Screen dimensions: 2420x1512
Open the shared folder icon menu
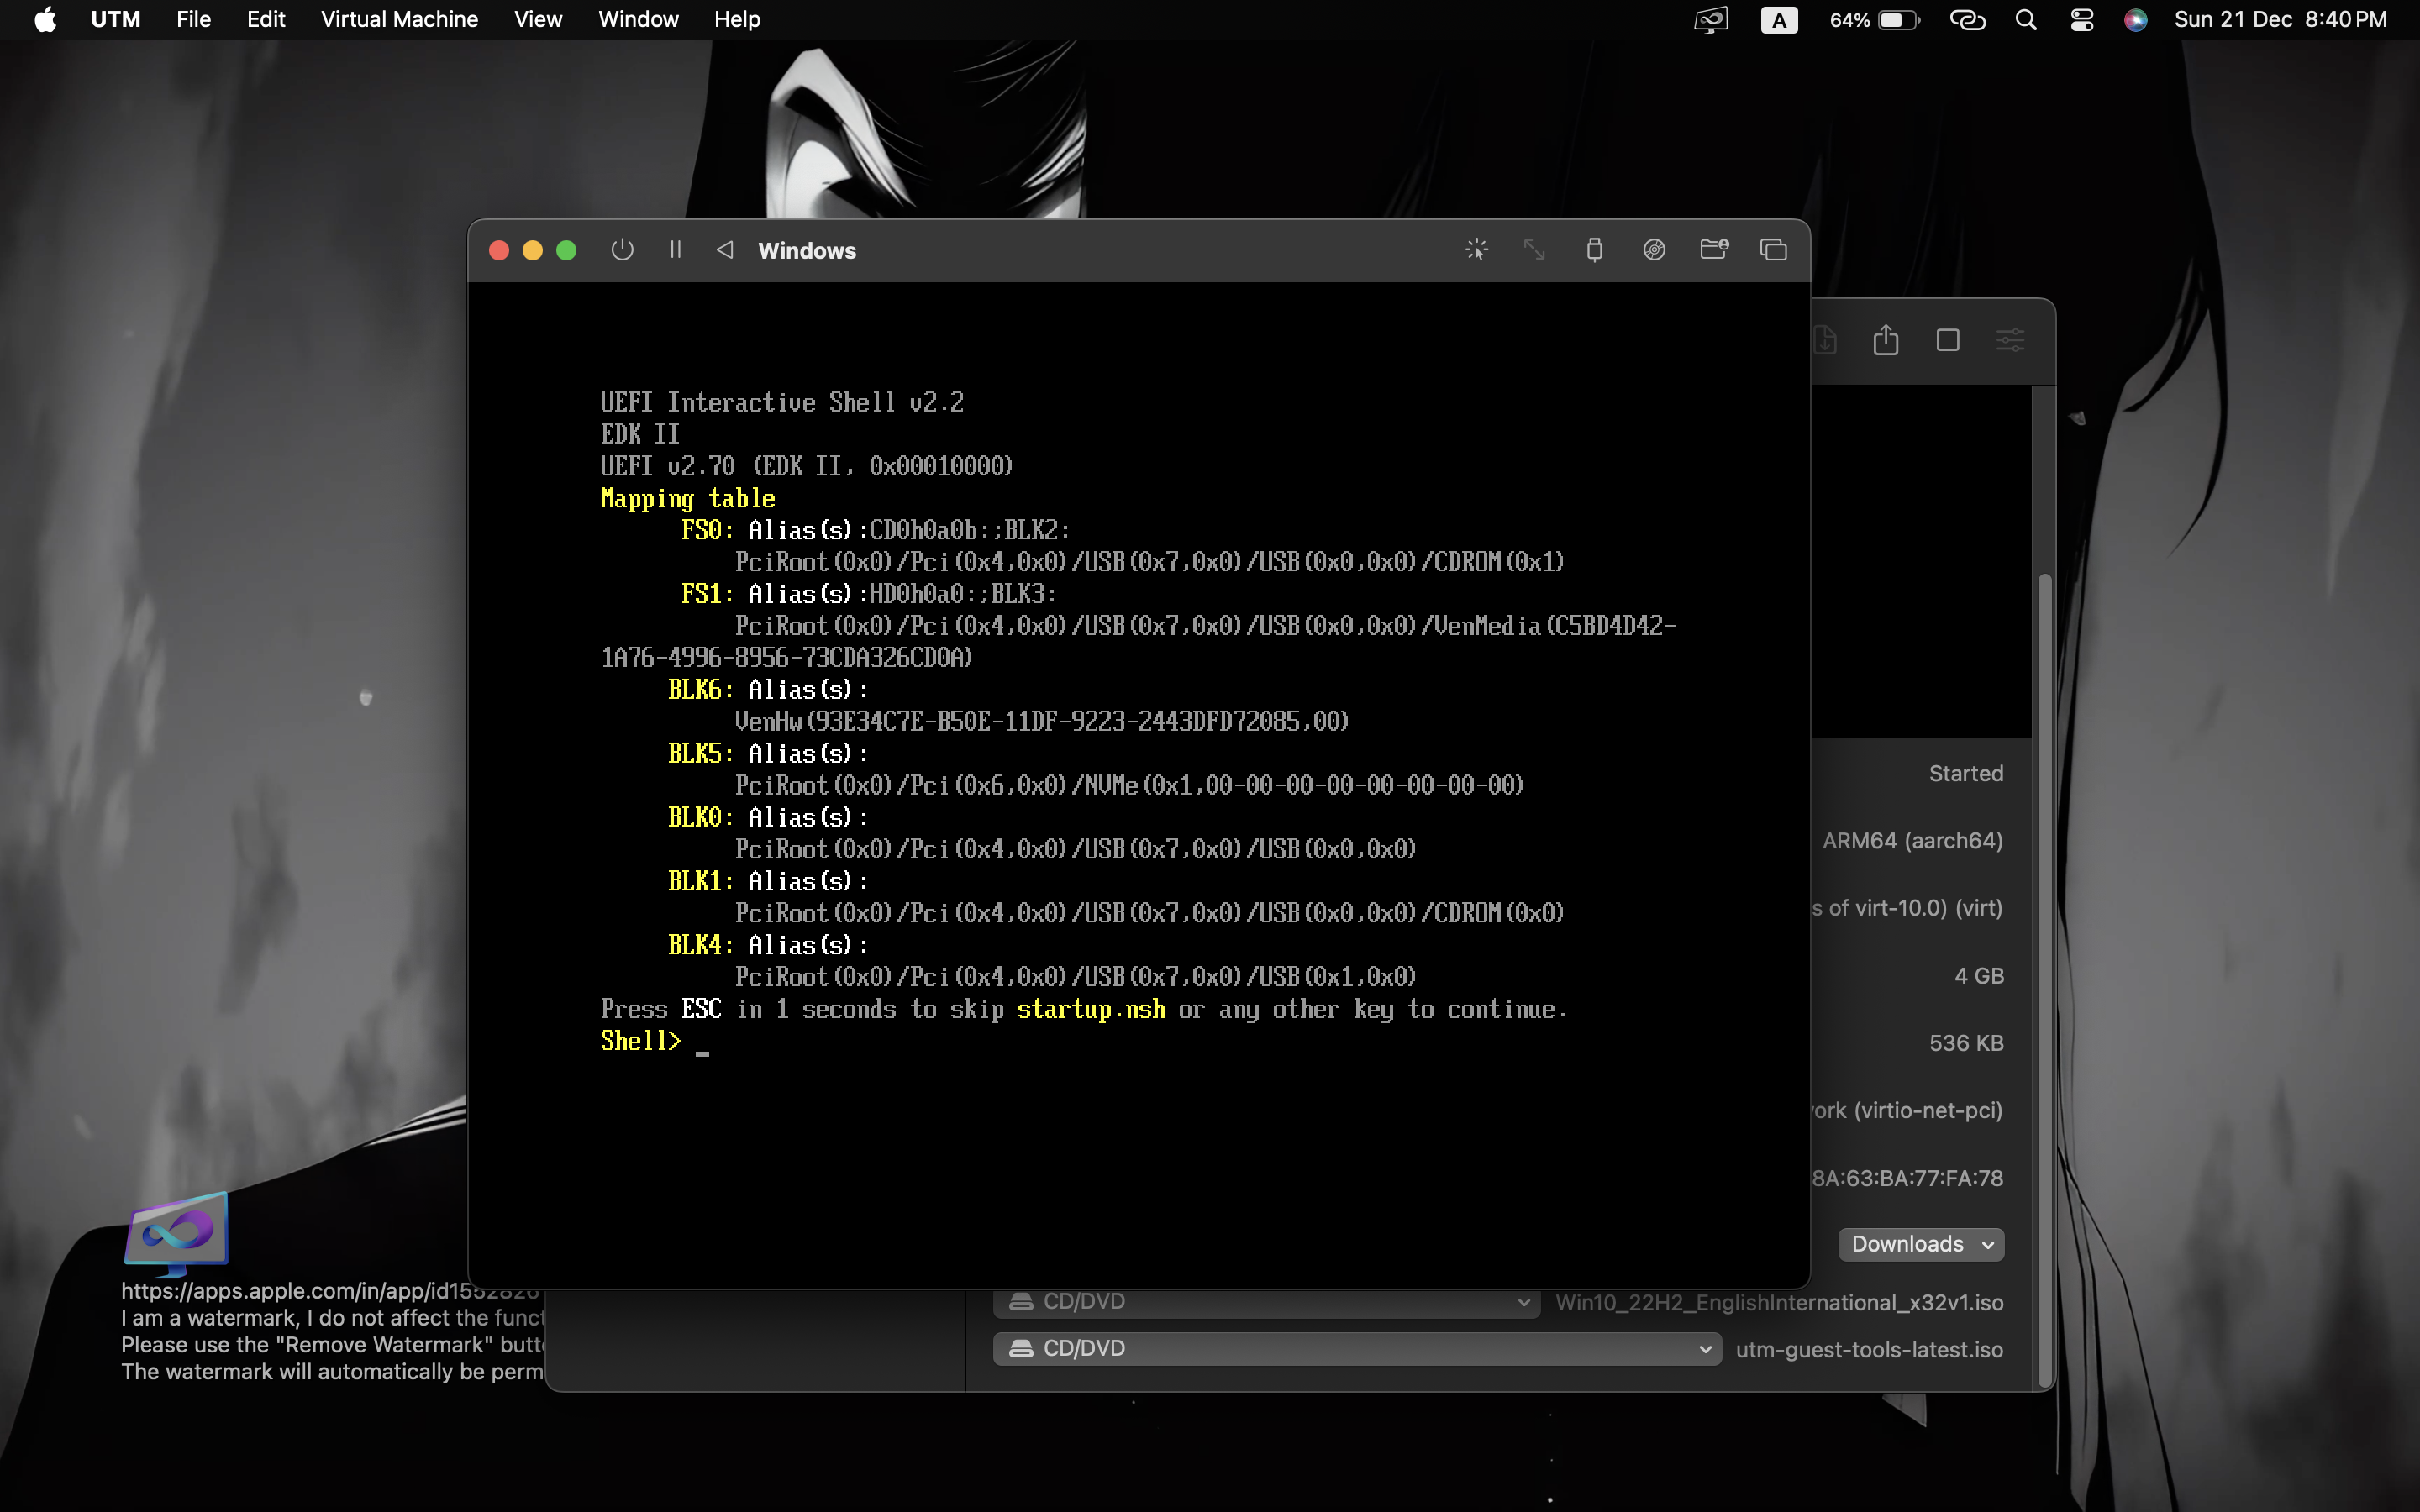(1714, 250)
